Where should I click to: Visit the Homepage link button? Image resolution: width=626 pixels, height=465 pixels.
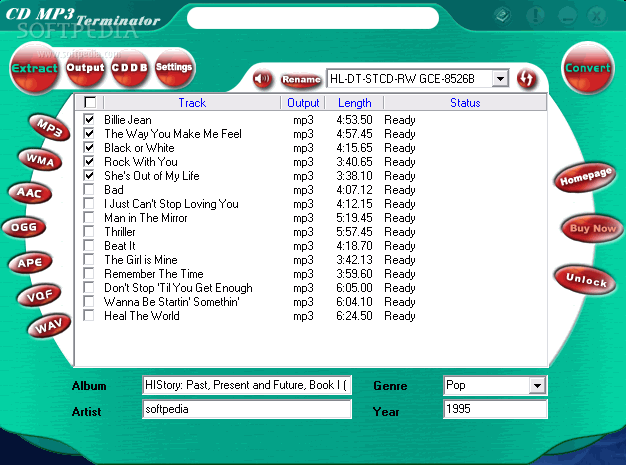click(586, 176)
